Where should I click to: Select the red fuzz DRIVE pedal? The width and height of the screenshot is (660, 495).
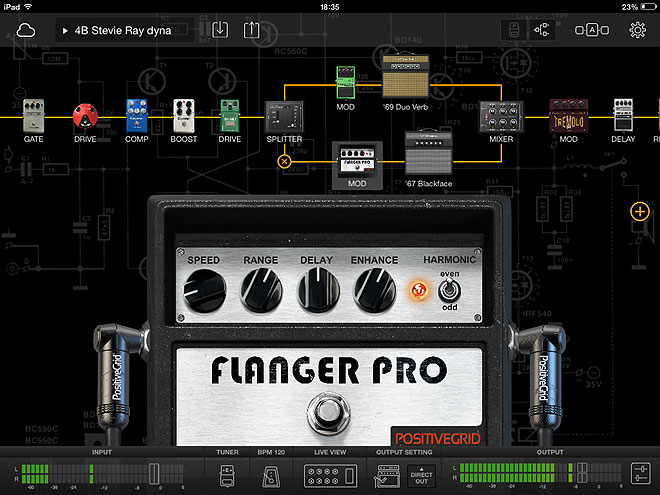(85, 116)
